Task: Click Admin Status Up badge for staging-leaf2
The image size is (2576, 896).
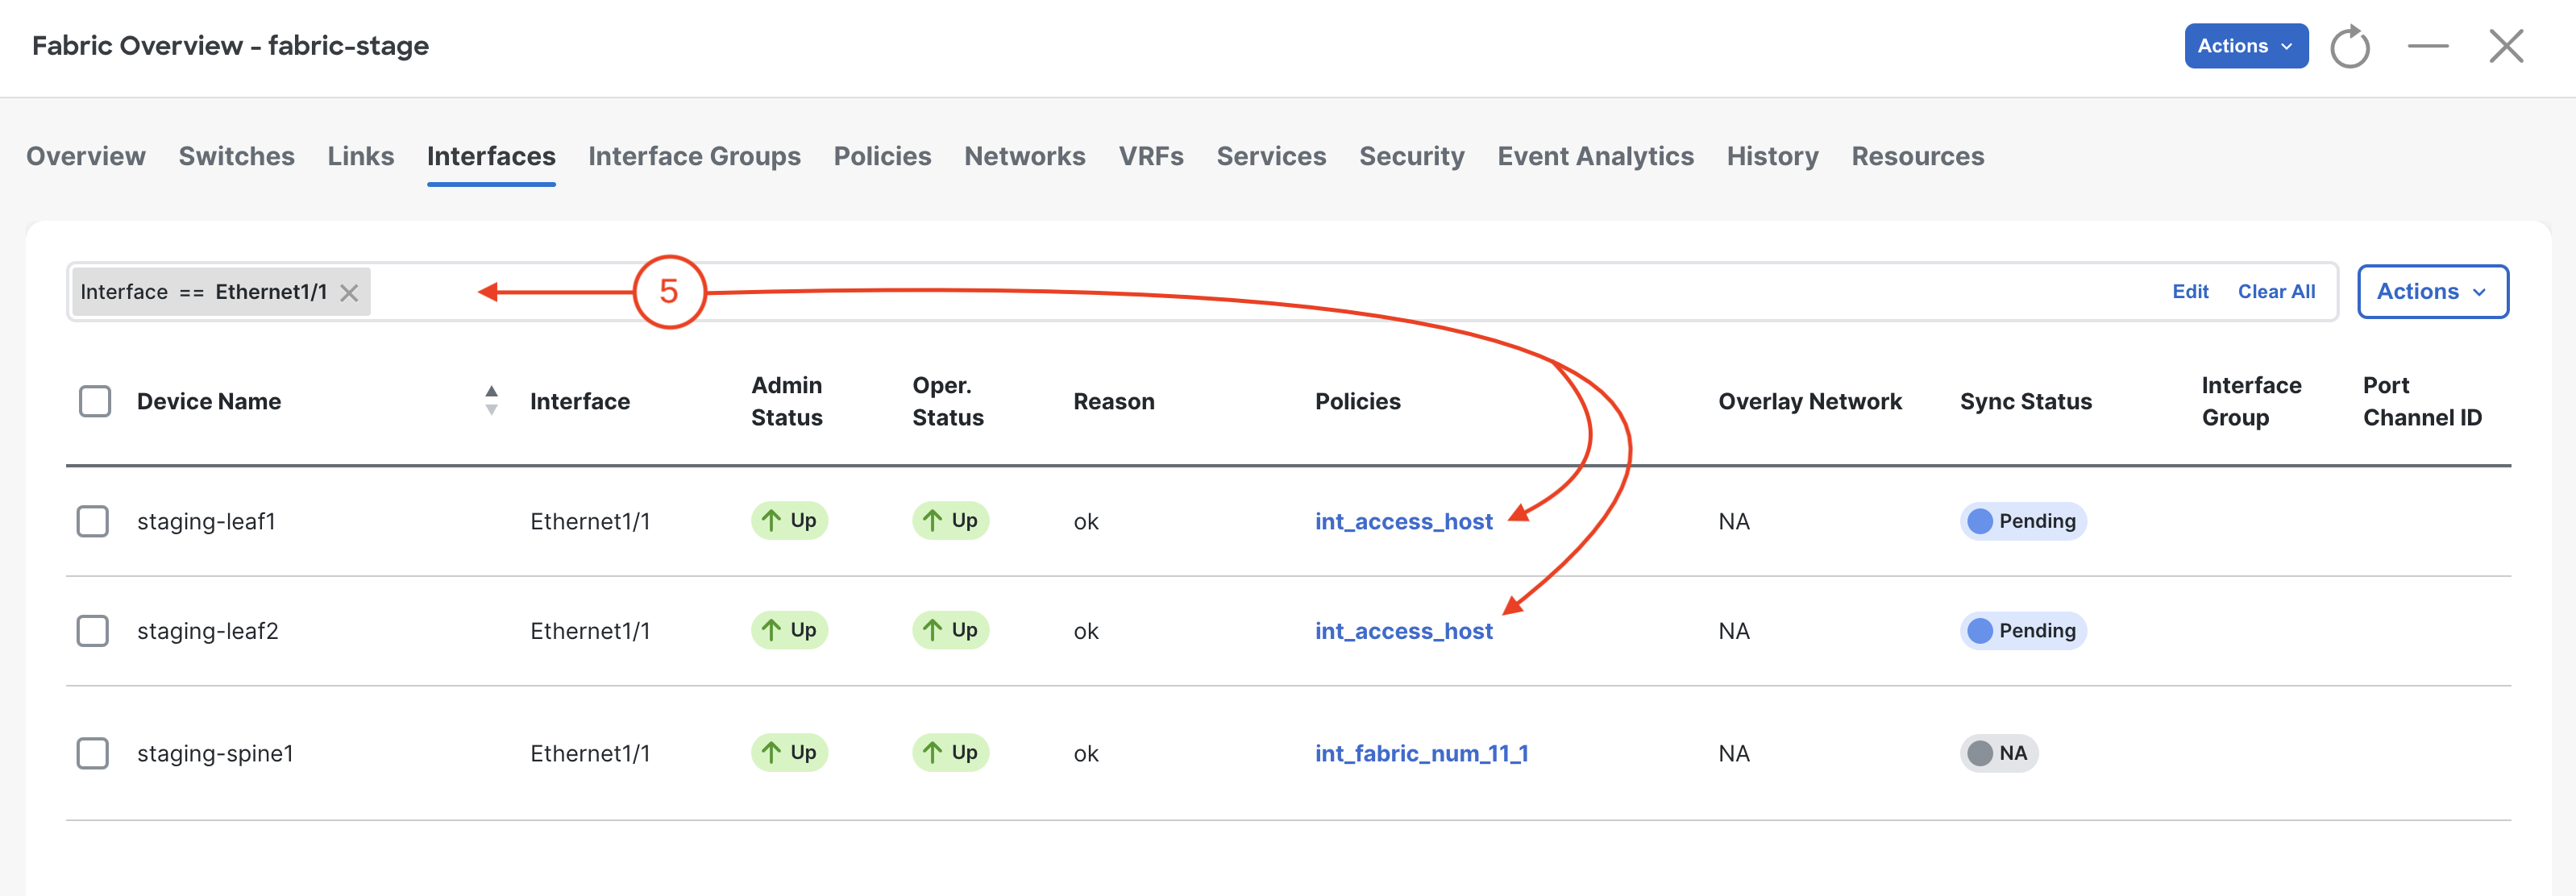Action: (789, 630)
